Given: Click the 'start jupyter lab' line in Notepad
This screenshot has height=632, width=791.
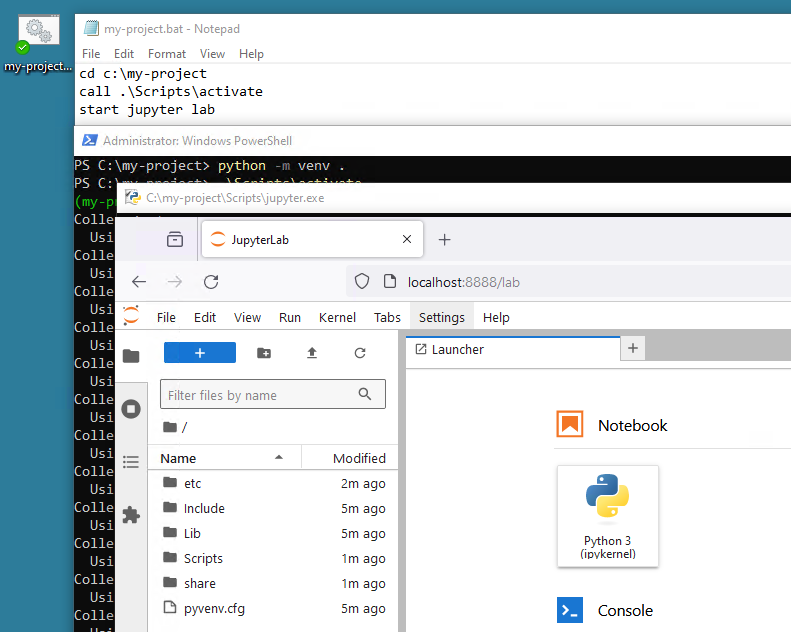Looking at the screenshot, I should pyautogui.click(x=147, y=109).
